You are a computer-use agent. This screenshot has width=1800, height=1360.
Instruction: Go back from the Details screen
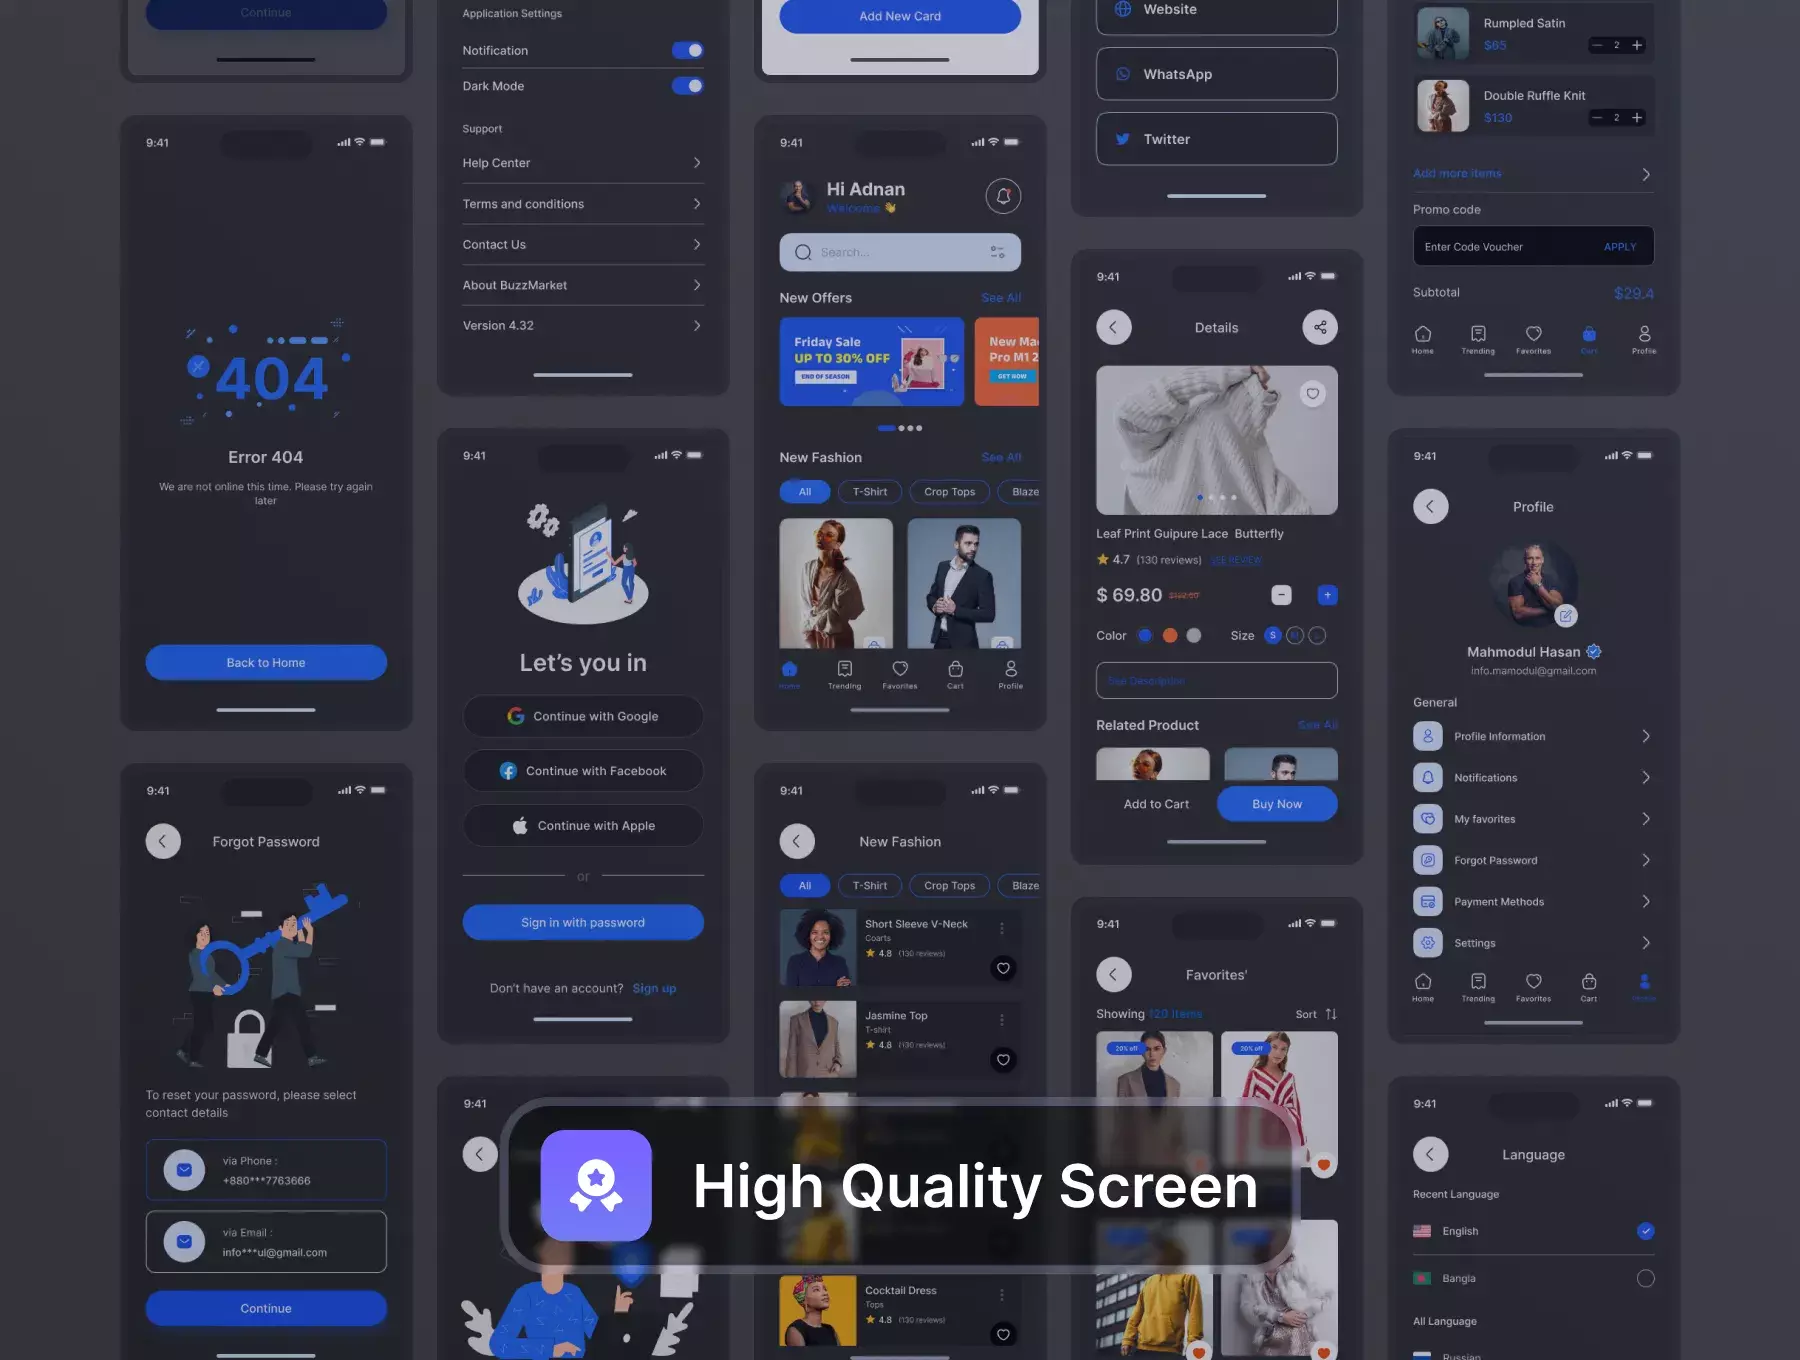1113,327
